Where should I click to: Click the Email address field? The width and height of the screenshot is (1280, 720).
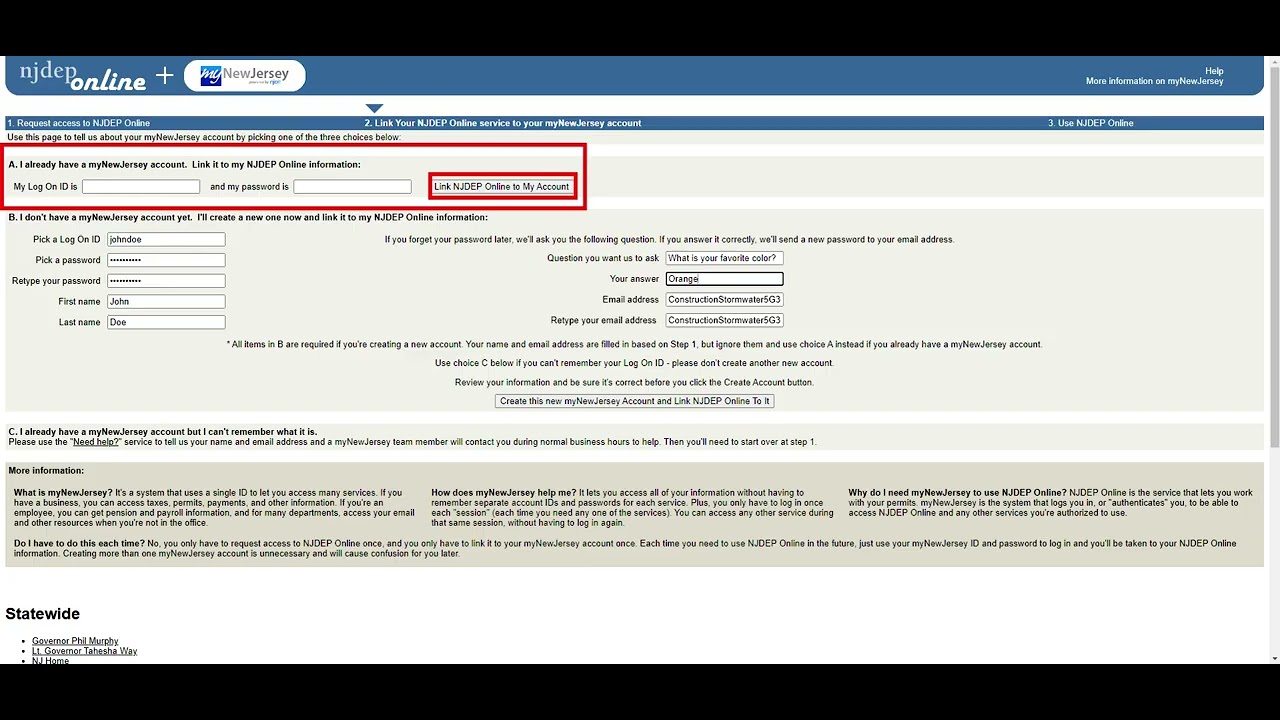point(724,300)
